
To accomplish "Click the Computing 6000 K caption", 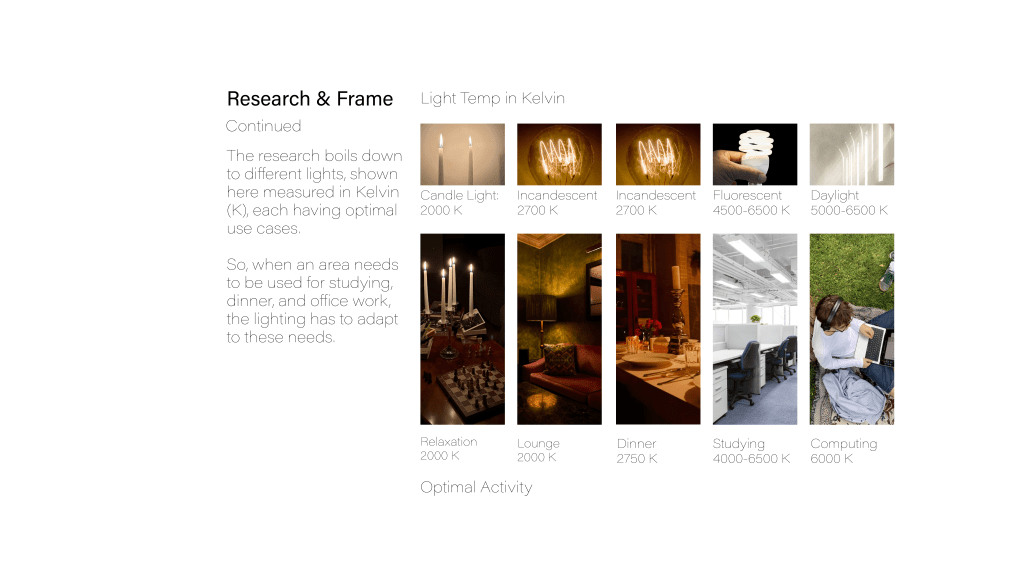I will pyautogui.click(x=844, y=451).
